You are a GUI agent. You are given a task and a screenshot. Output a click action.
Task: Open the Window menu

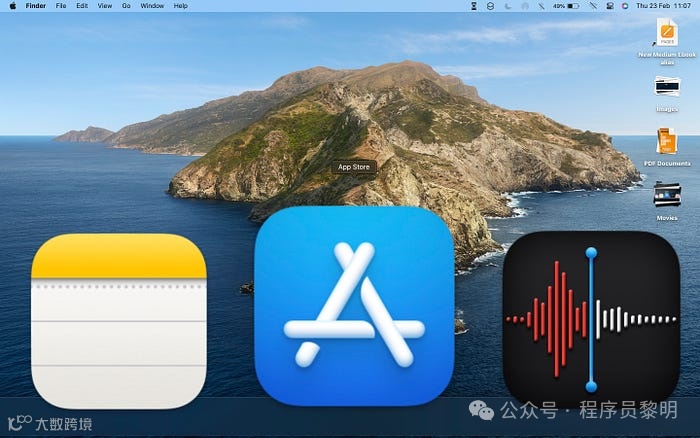click(152, 6)
